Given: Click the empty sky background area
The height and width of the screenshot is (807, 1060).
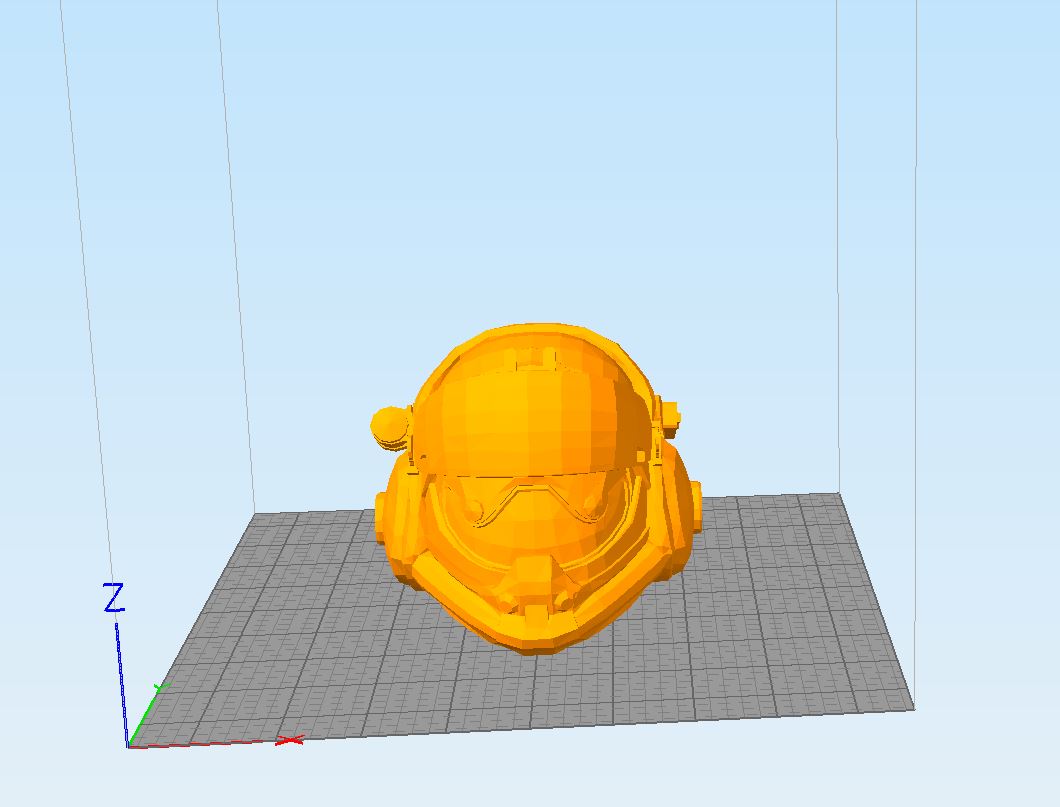Looking at the screenshot, I should point(850,150).
